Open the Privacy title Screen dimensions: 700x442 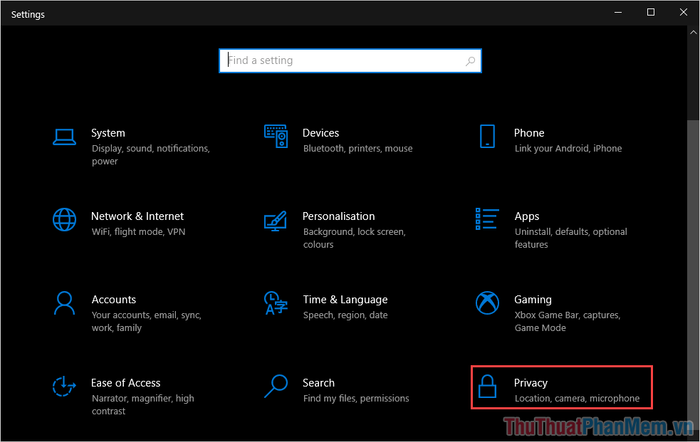click(530, 383)
